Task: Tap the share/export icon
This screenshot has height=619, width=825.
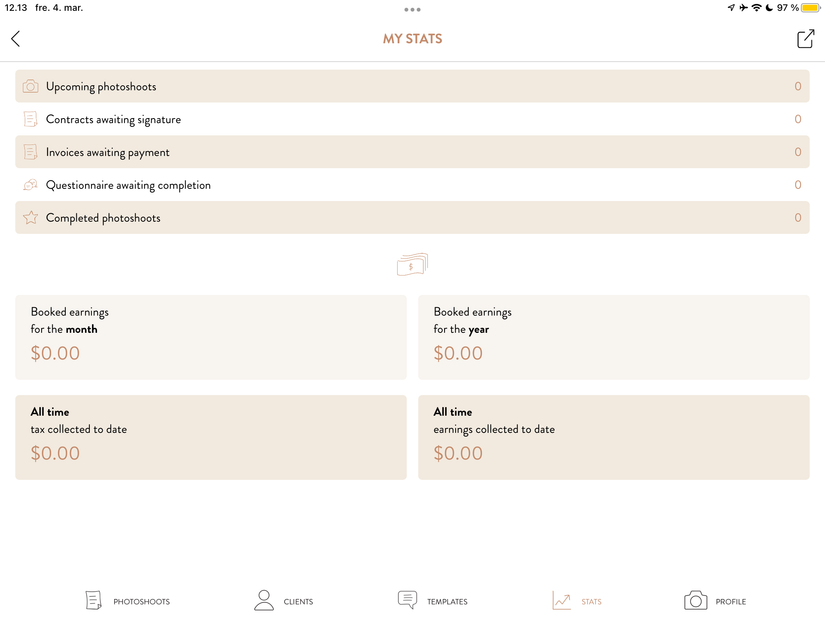Action: 805,39
